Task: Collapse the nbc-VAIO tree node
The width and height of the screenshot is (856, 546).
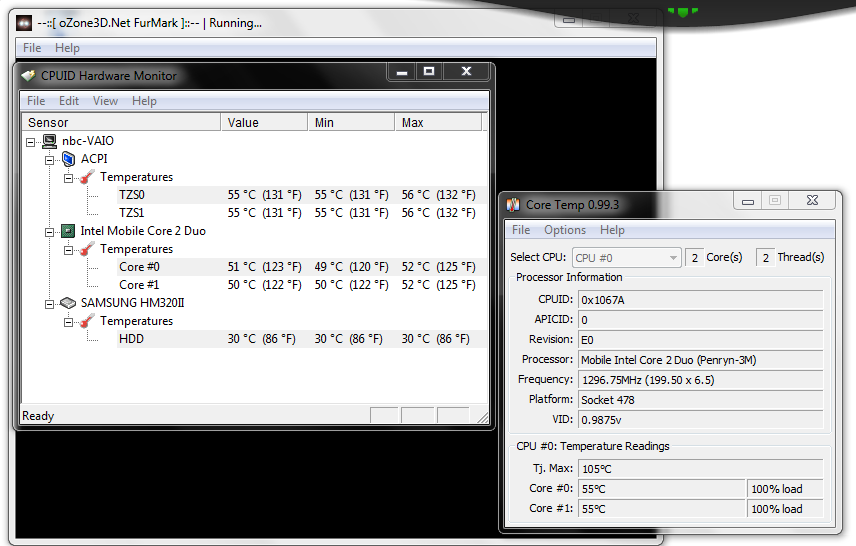Action: (x=31, y=142)
